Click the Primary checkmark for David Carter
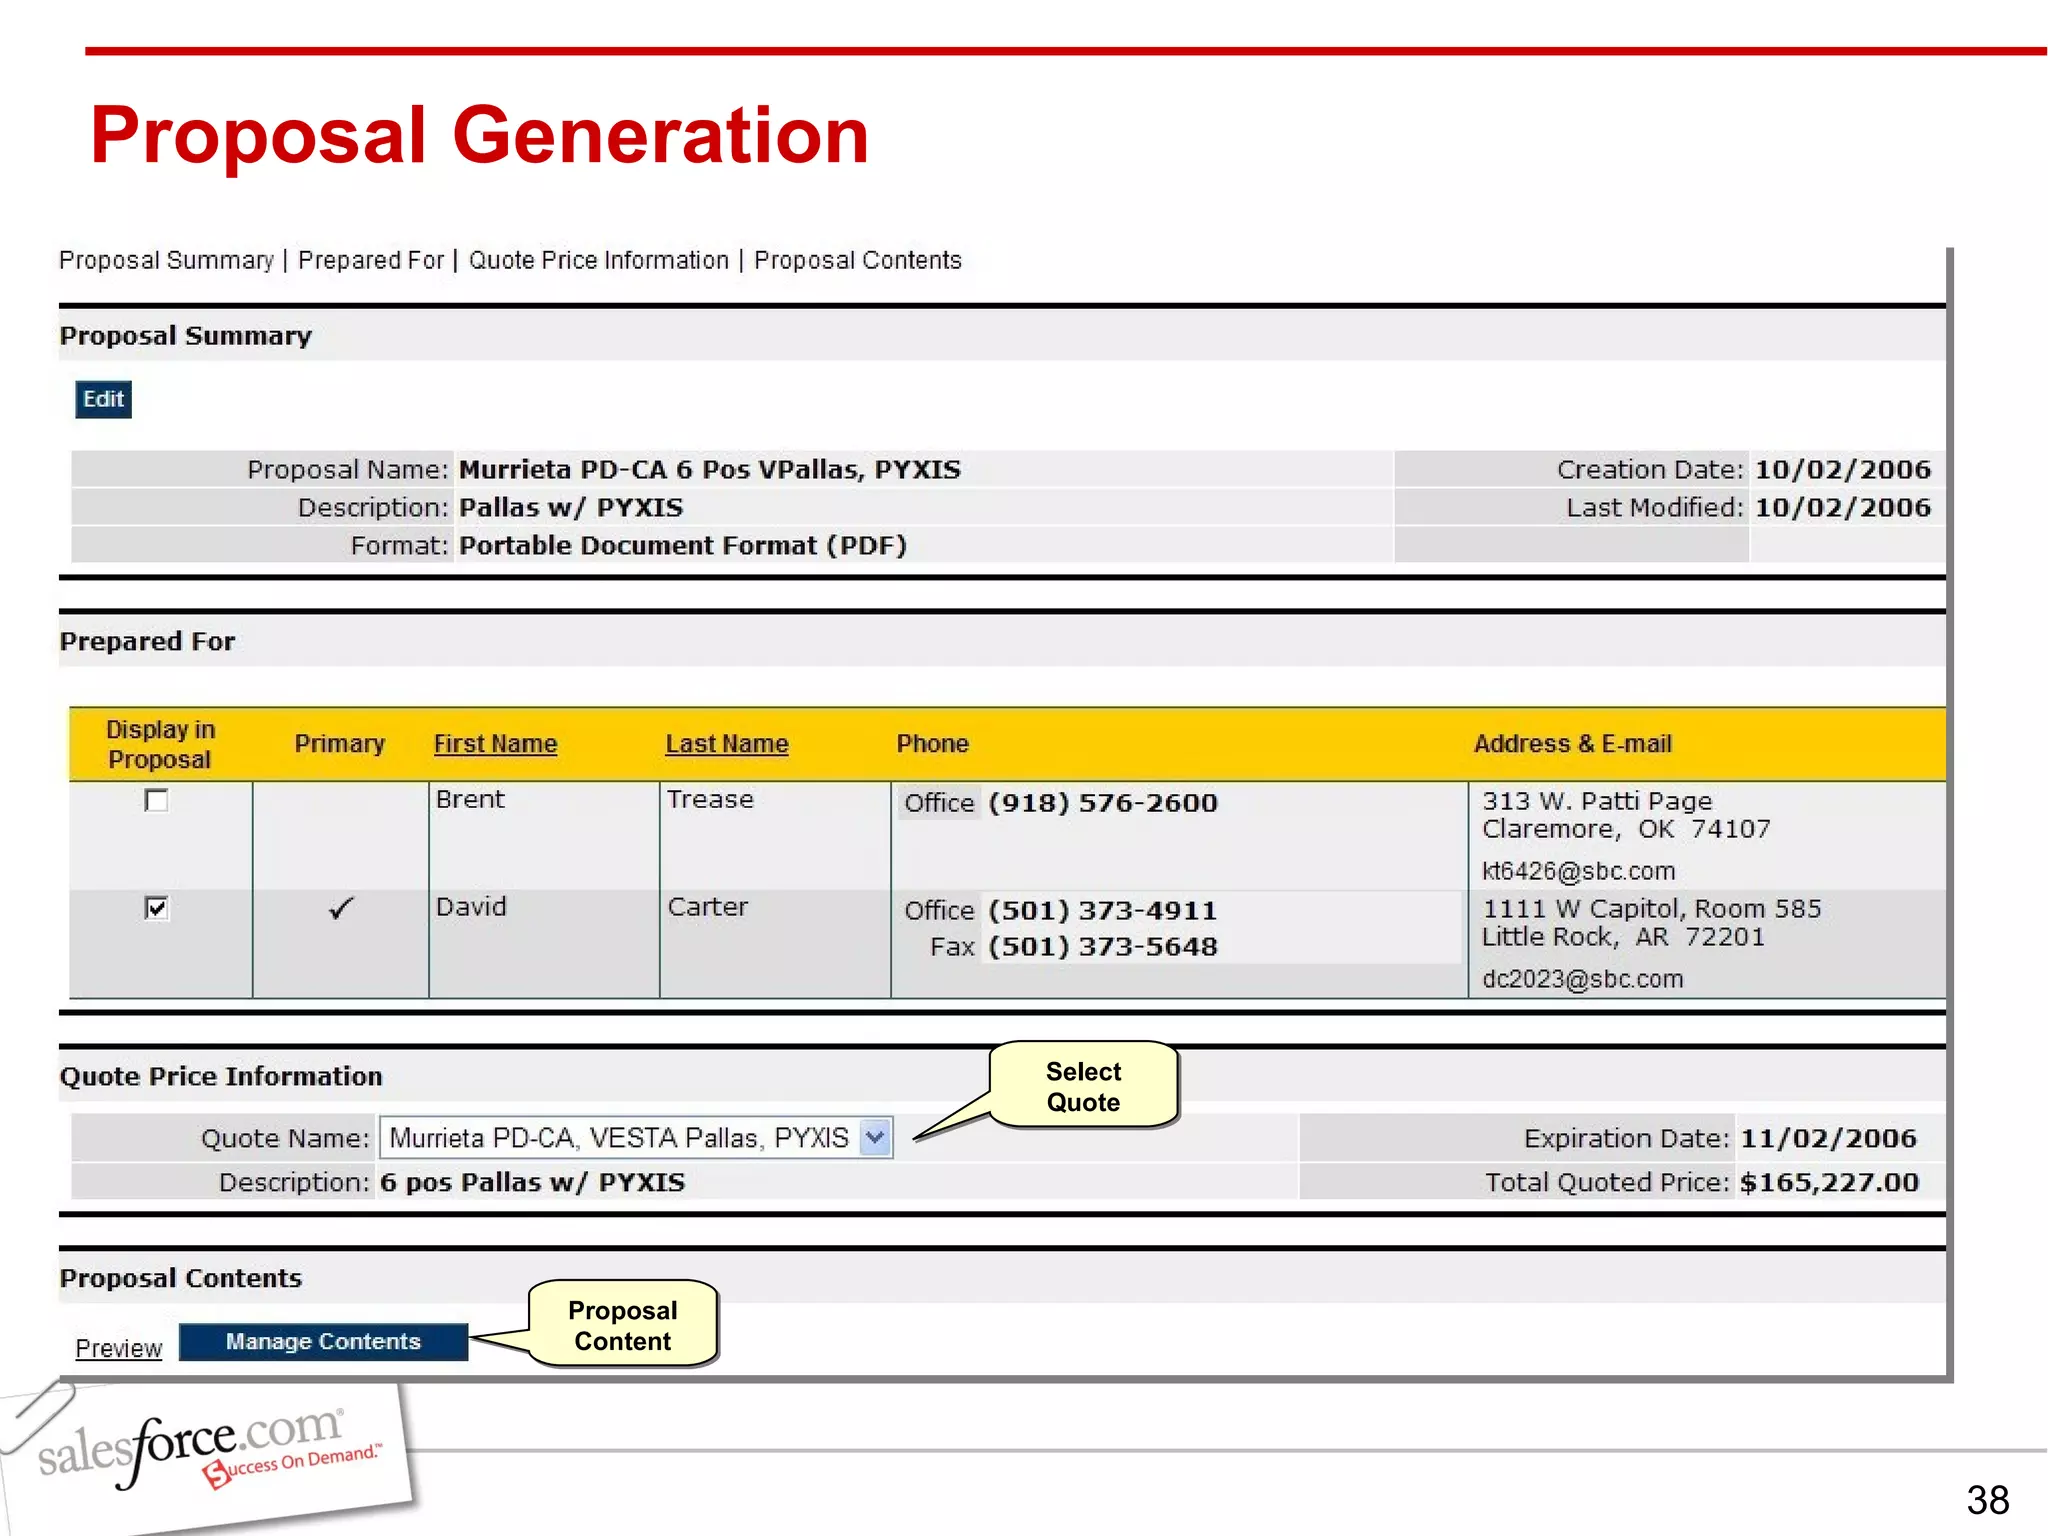 (341, 908)
